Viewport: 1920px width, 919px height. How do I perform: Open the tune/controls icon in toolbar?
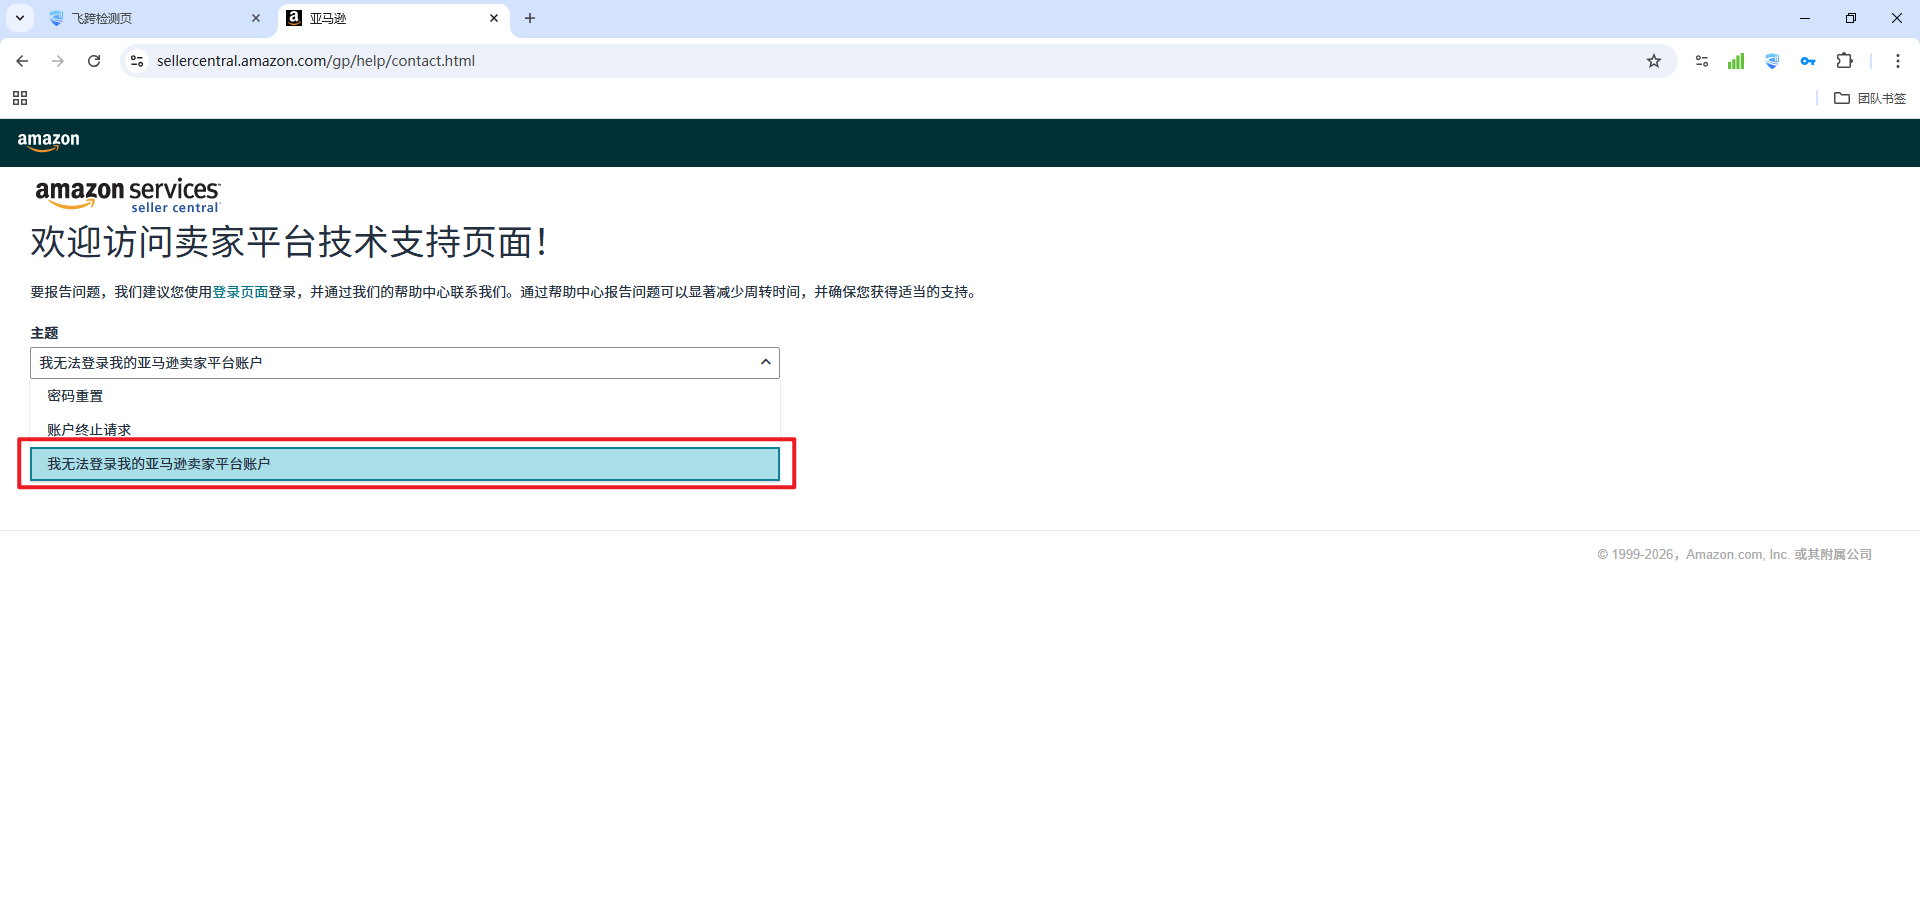point(1702,61)
